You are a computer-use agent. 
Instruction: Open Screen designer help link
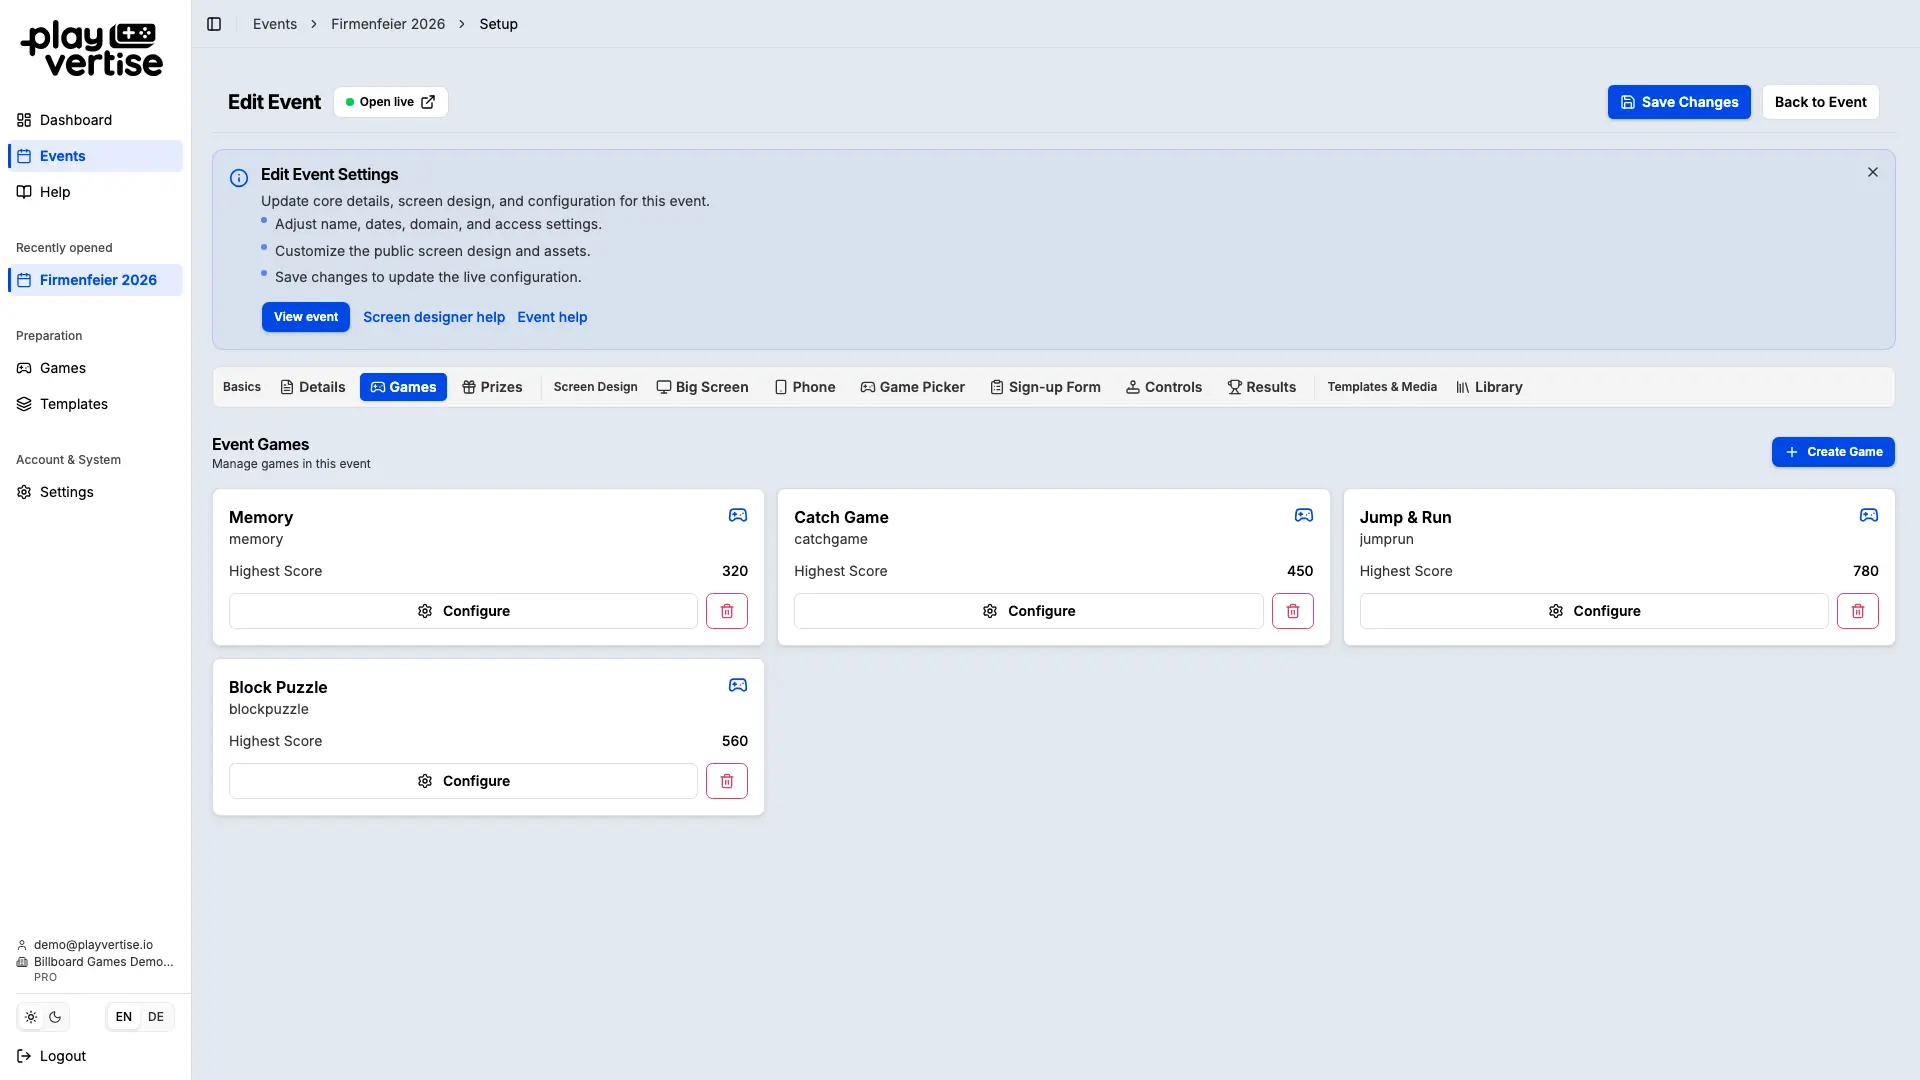click(434, 317)
